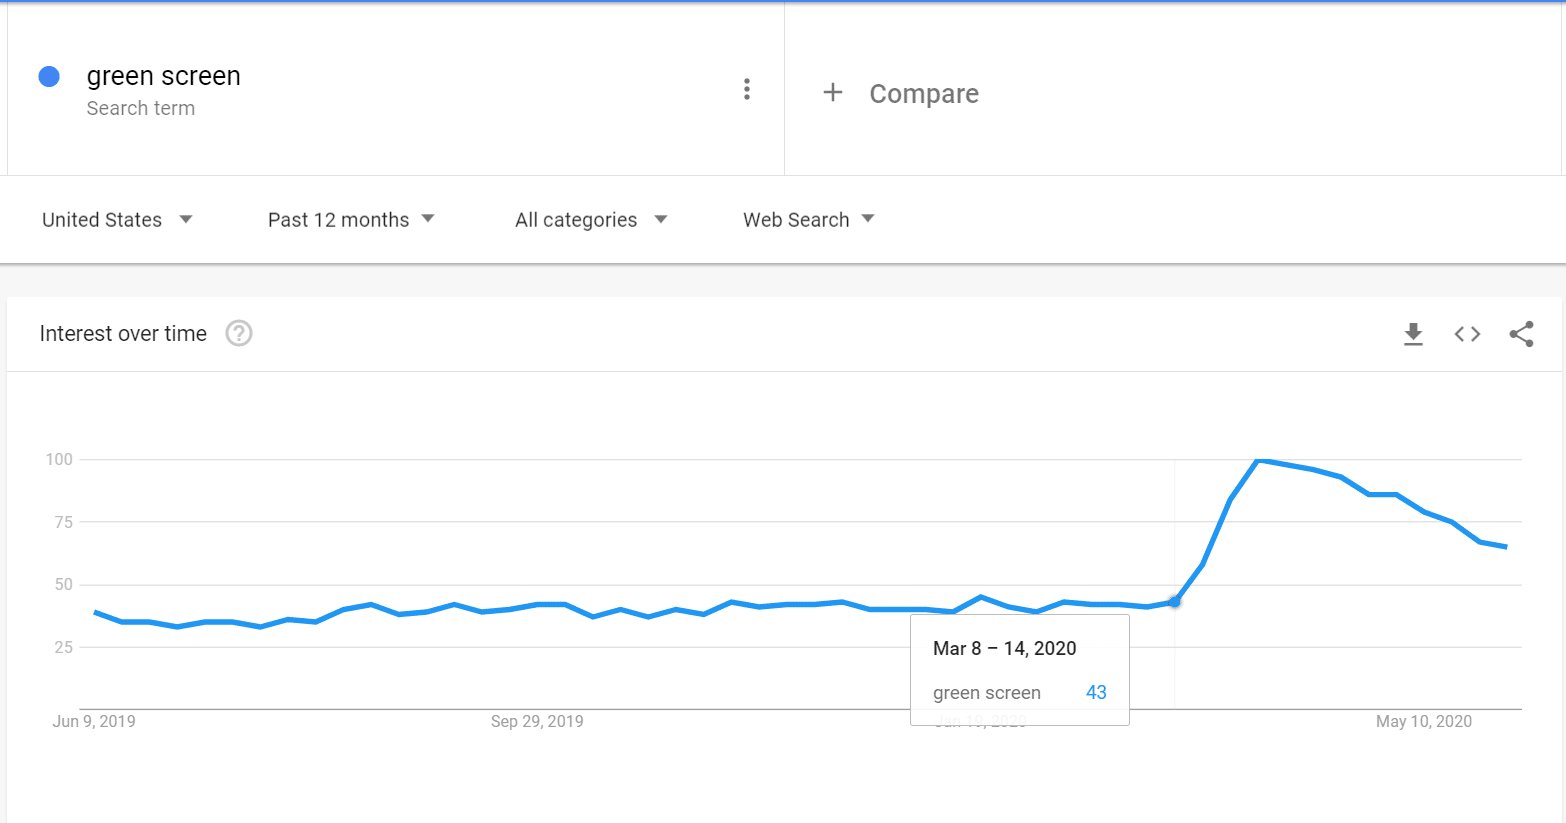1566x823 pixels.
Task: Click the plus icon beside Compare
Action: point(833,93)
